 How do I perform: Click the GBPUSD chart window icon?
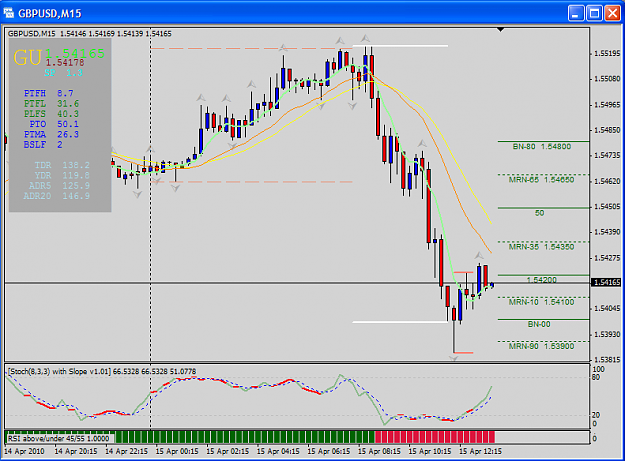(9, 13)
